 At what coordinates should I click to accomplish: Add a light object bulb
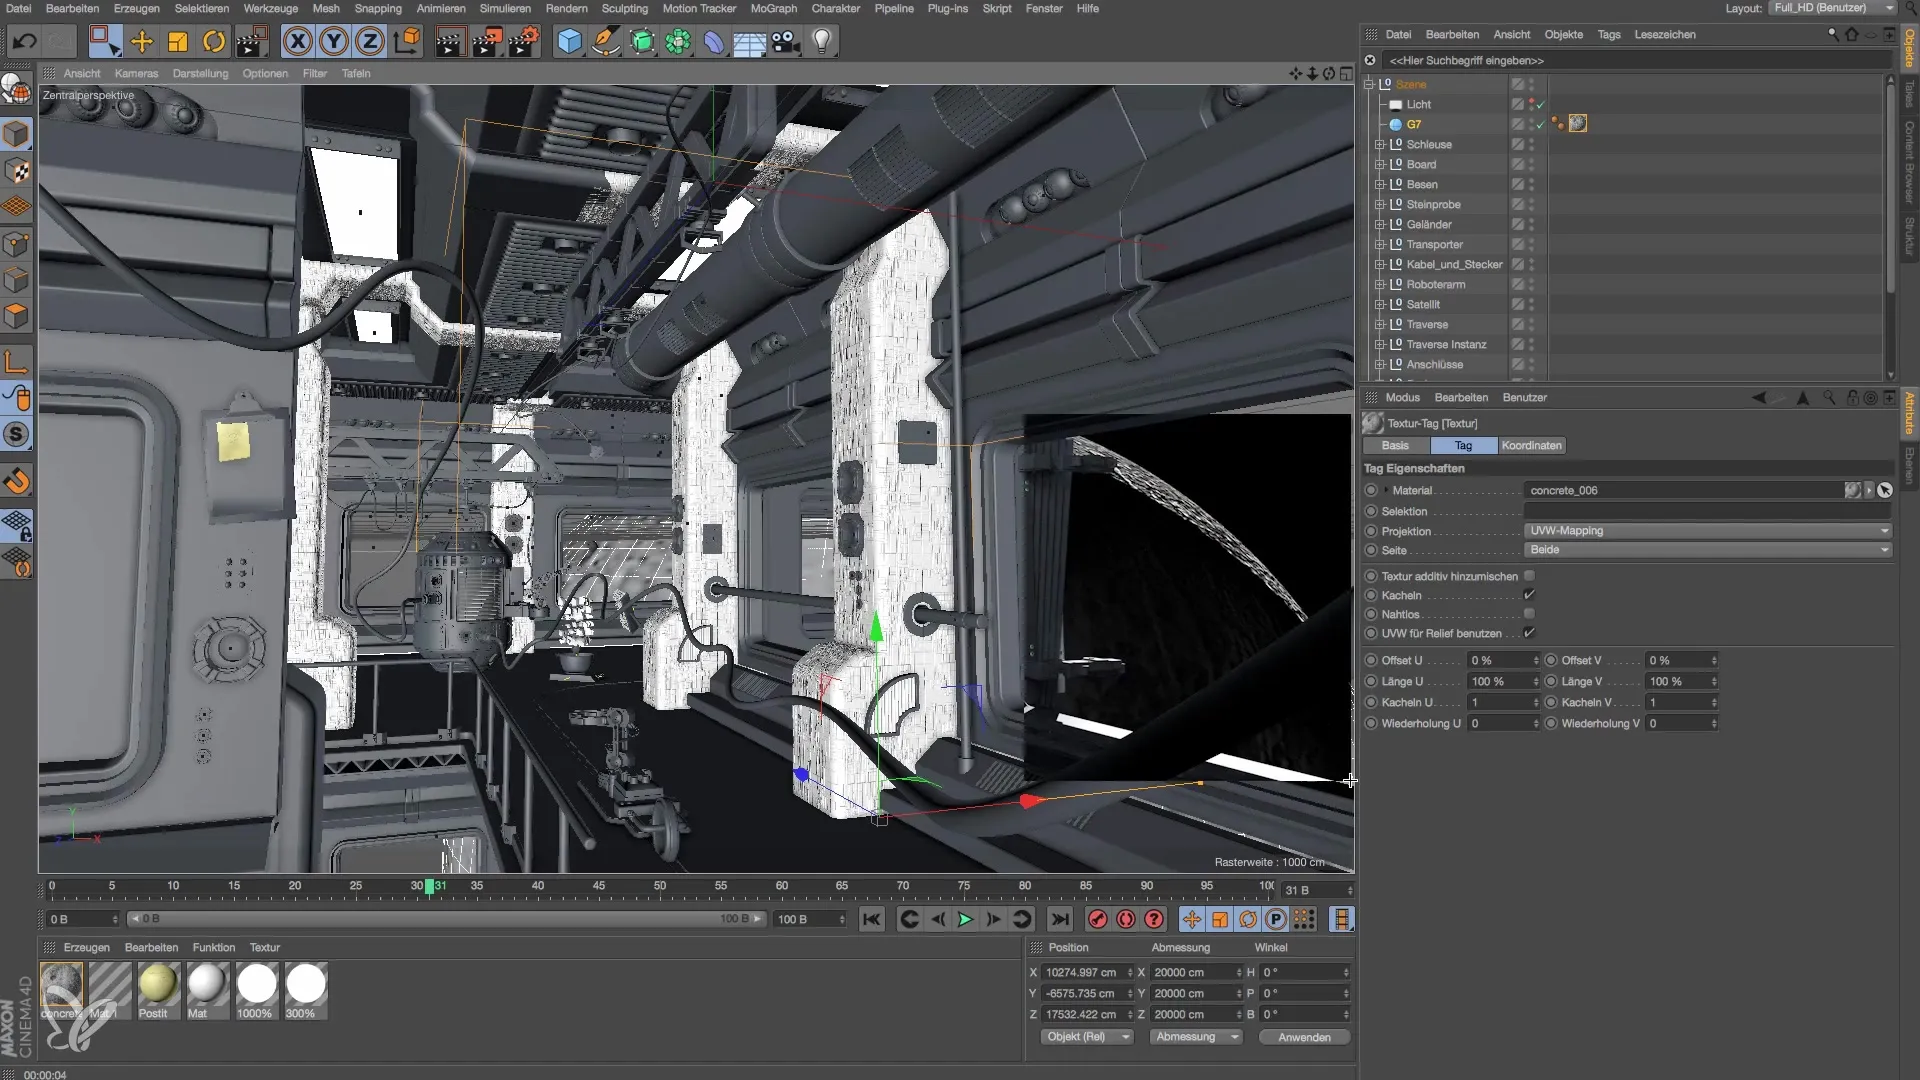coord(822,41)
